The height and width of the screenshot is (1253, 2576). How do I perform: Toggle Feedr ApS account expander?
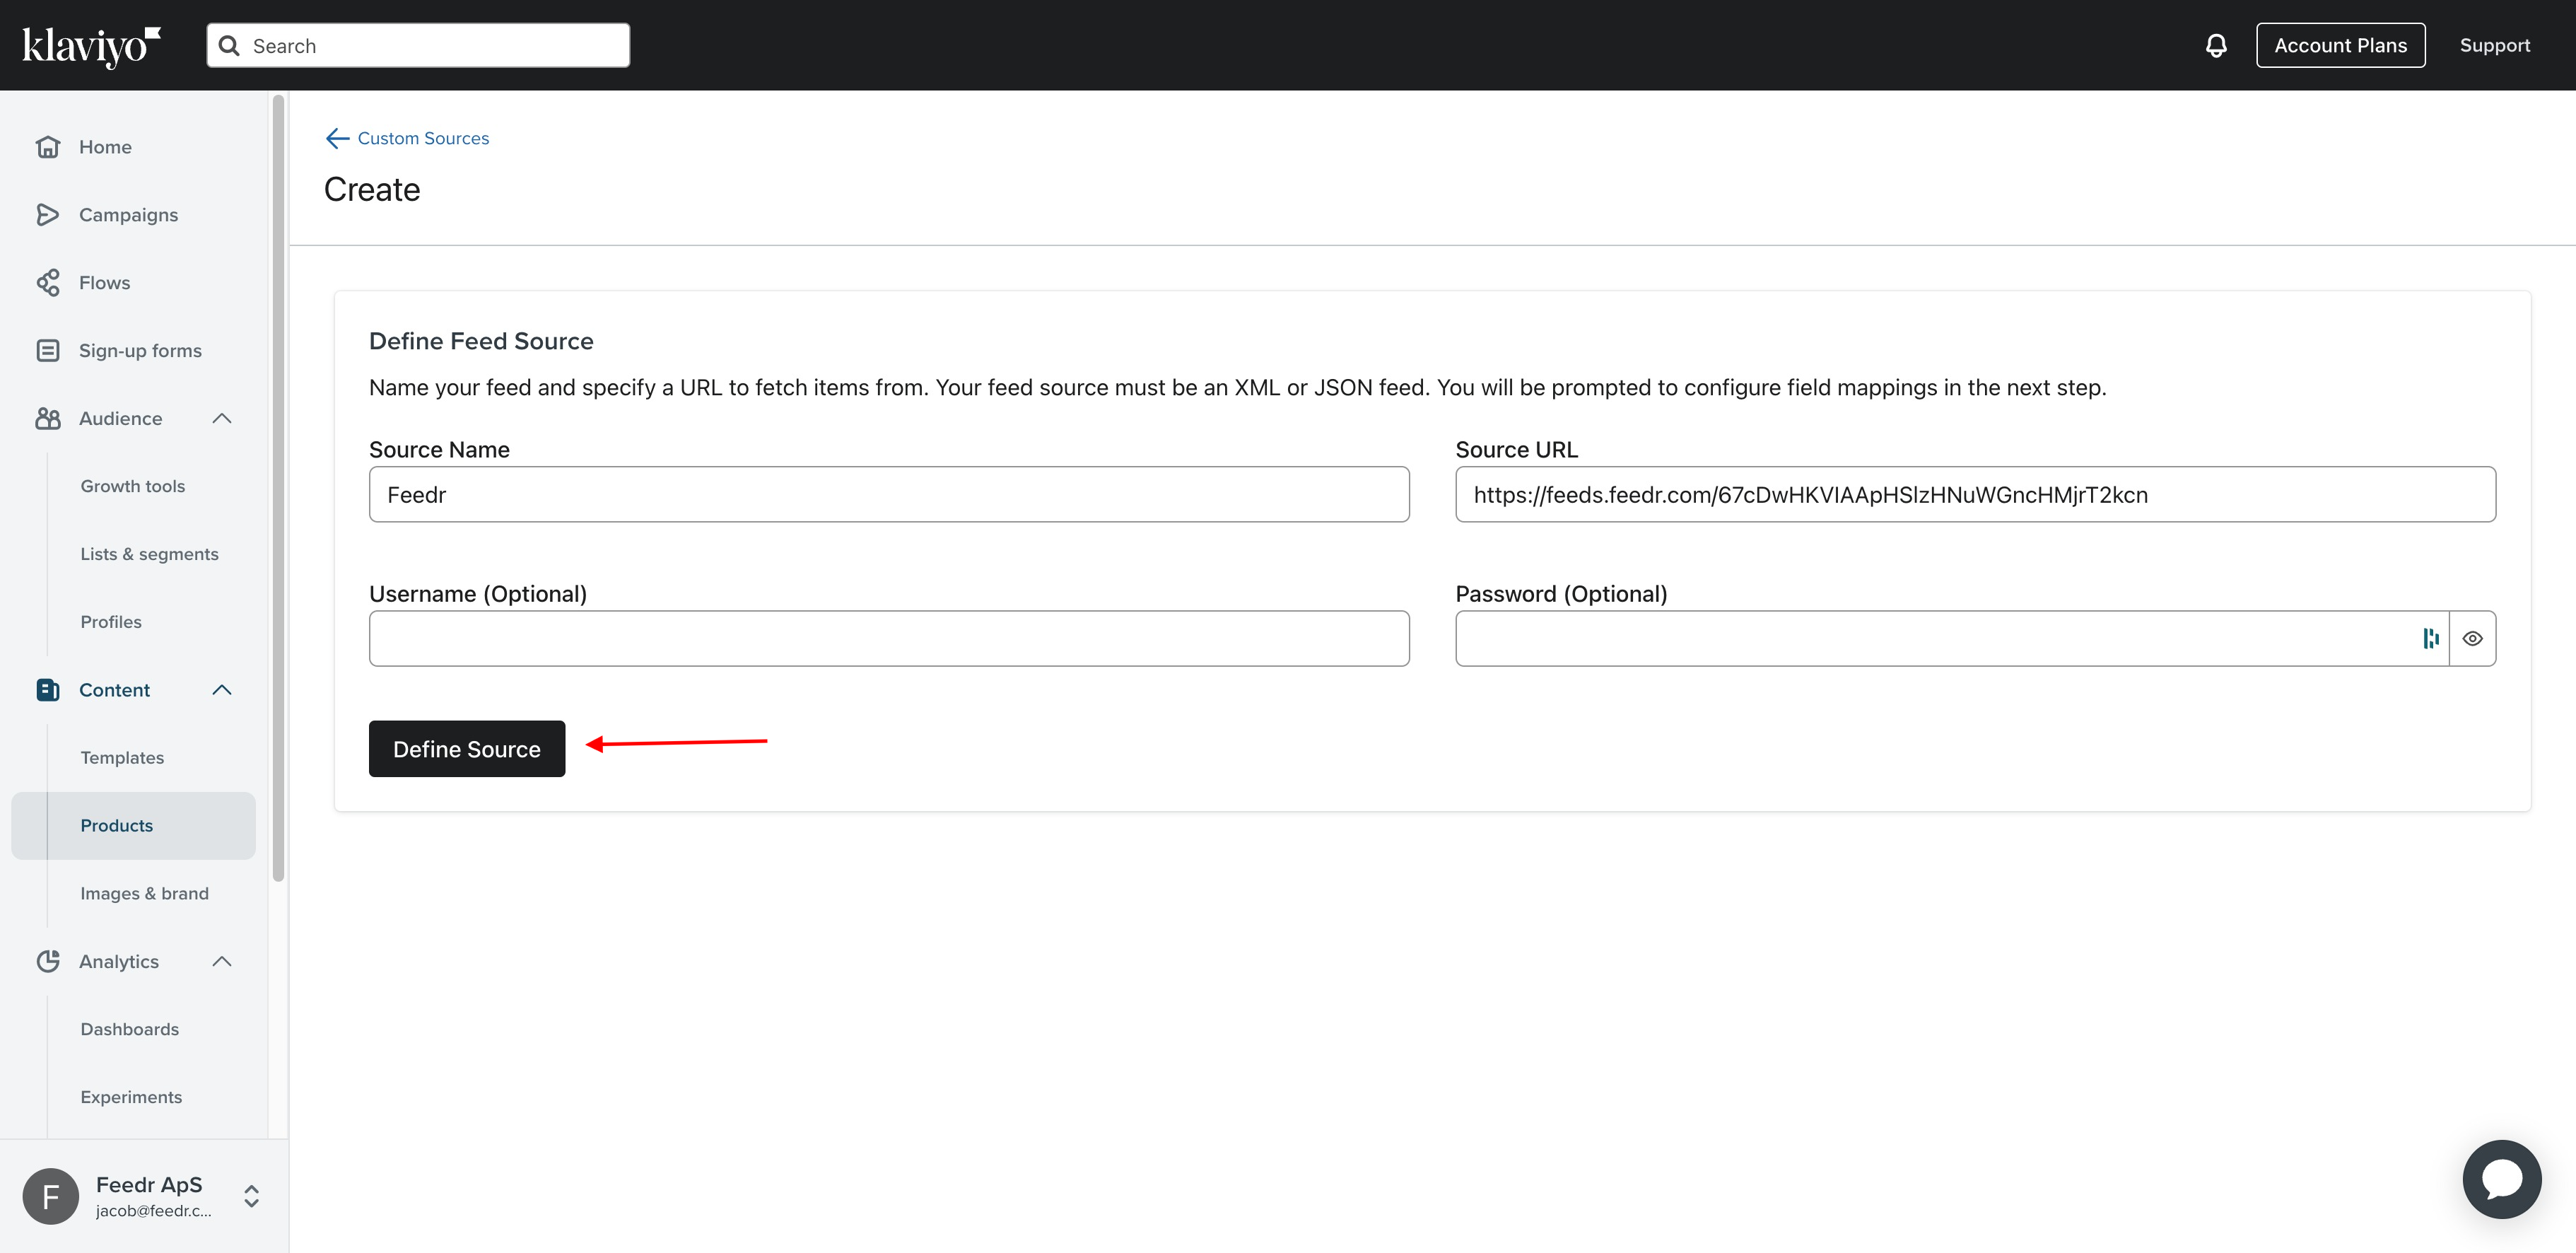253,1196
